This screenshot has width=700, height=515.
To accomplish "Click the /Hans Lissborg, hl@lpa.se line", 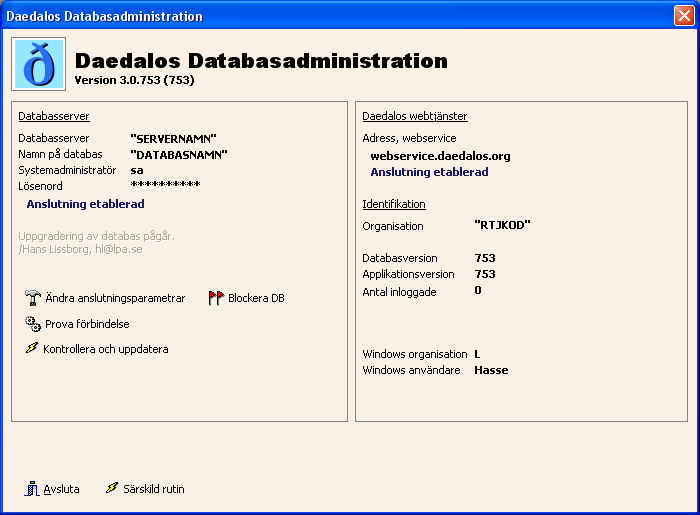I will 80,249.
